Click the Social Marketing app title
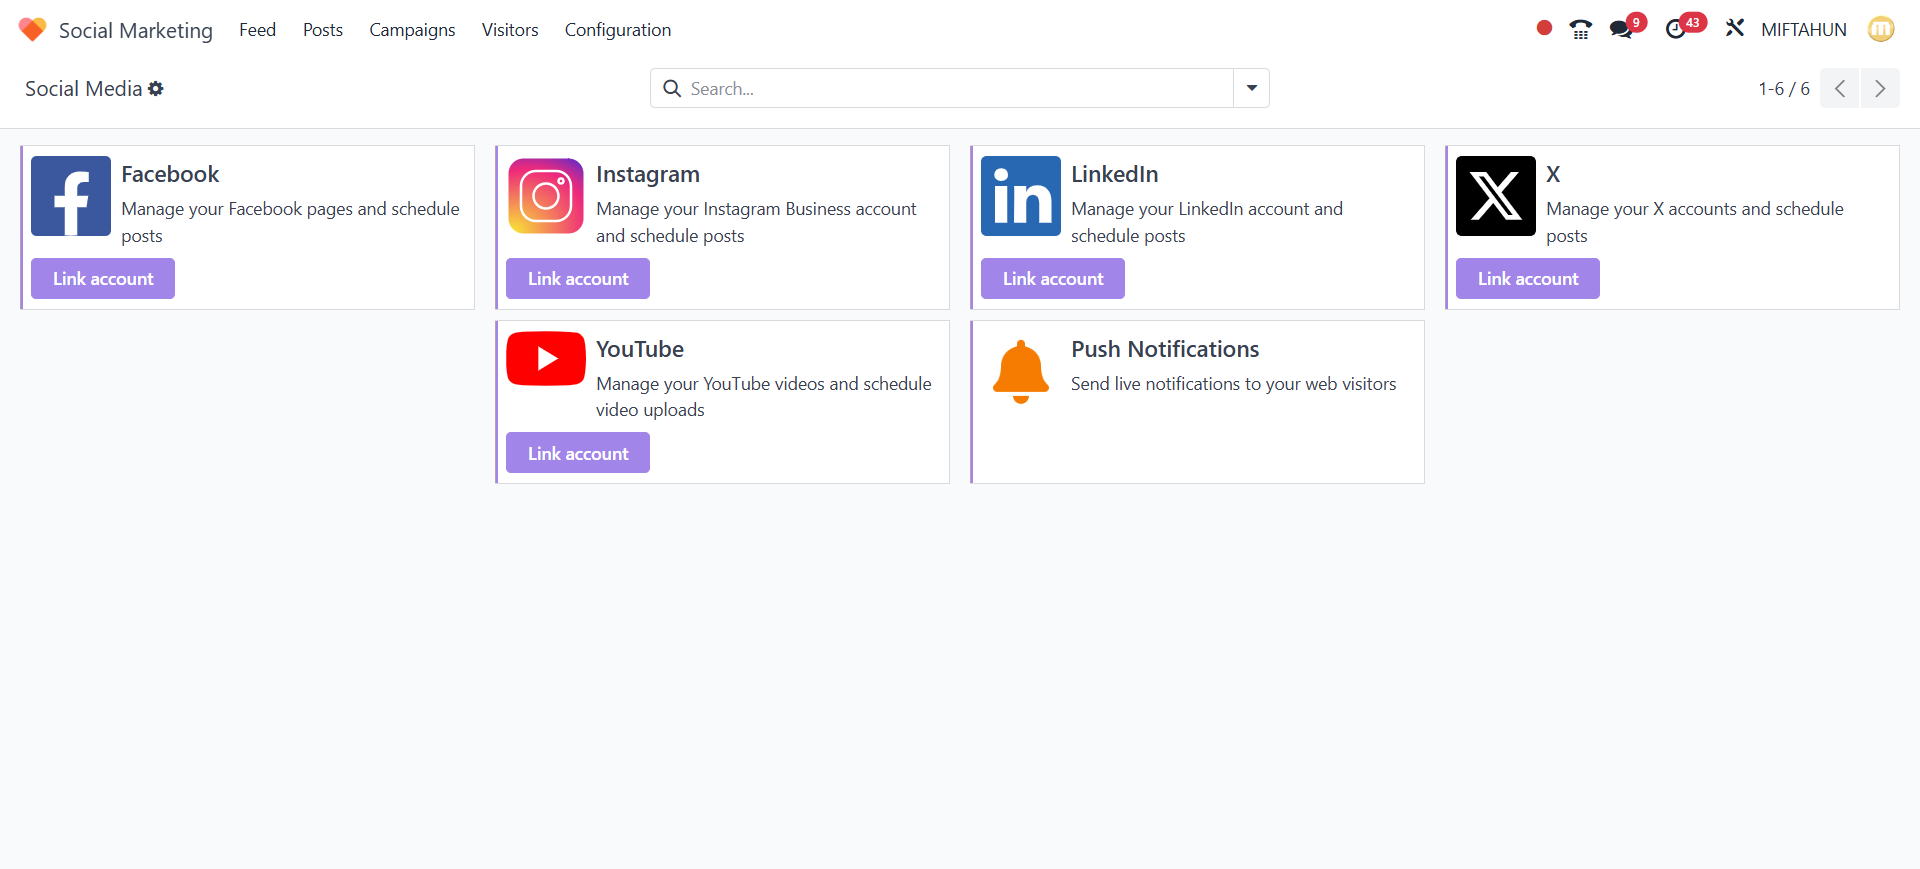This screenshot has height=869, width=1920. [136, 30]
